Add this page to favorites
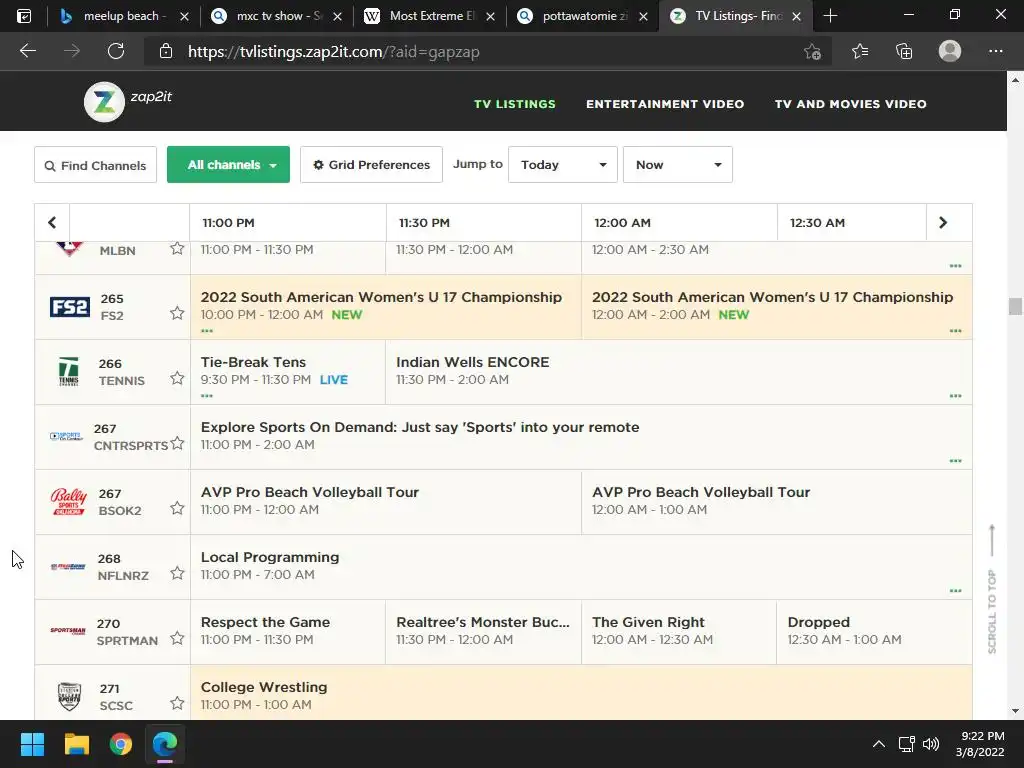Screen dimensions: 1024x768 tap(812, 51)
